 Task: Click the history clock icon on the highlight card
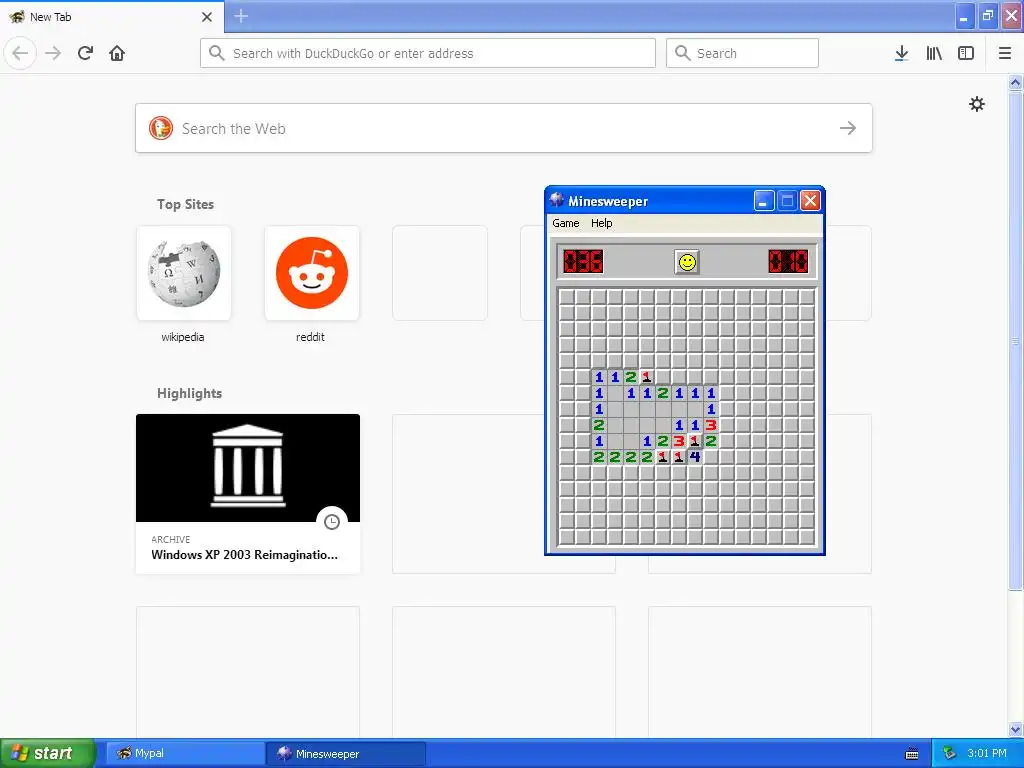coord(332,522)
